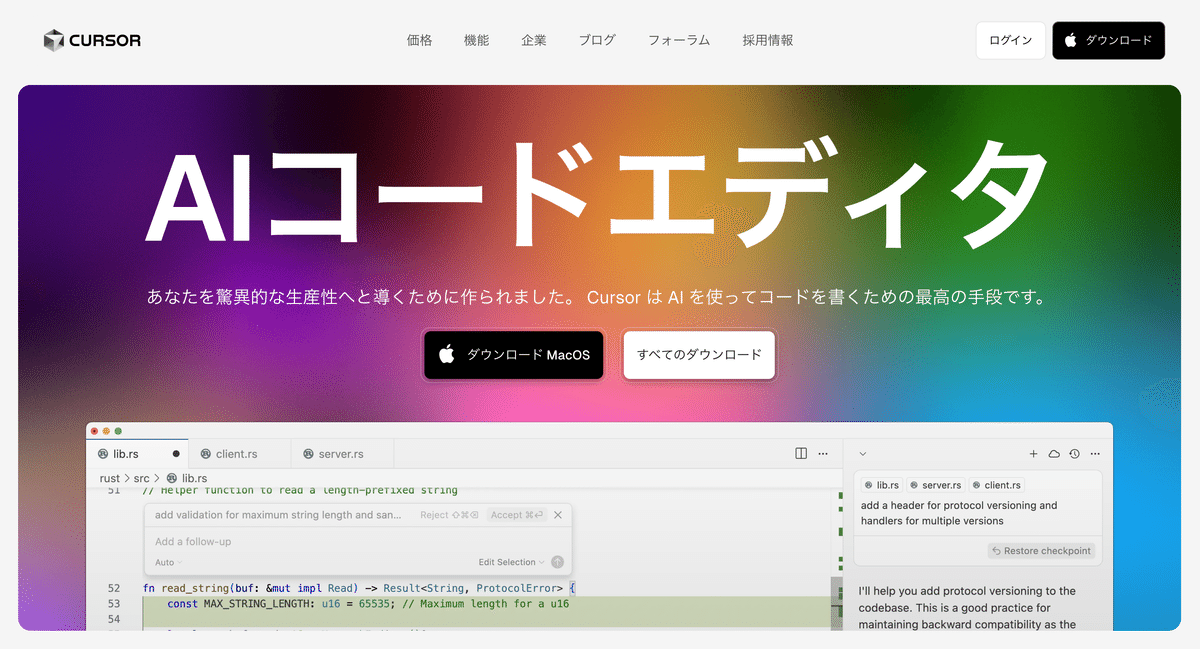Open a new chat with the plus icon

[1033, 453]
